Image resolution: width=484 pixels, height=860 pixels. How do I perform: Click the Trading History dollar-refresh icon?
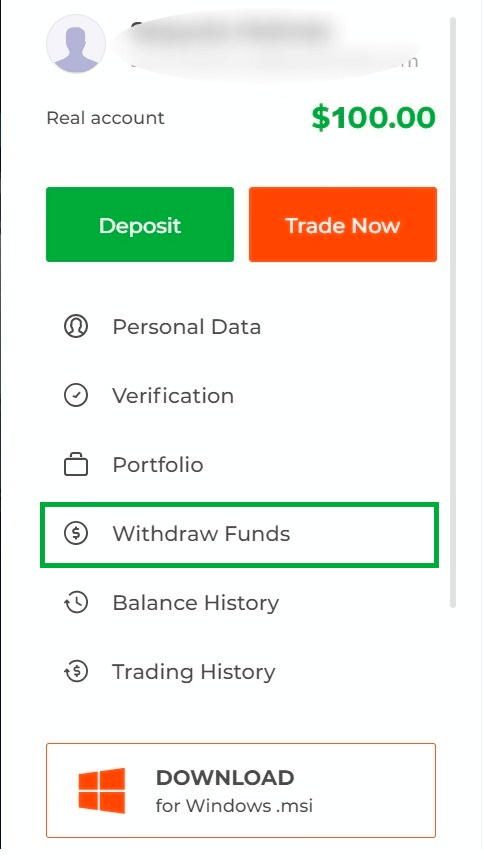point(76,671)
